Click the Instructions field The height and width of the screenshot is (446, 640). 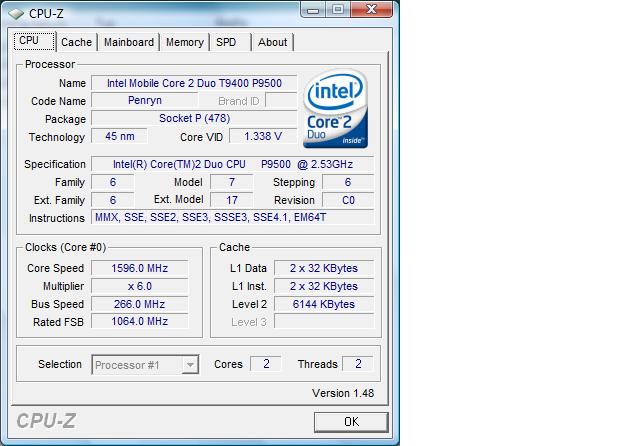click(233, 217)
